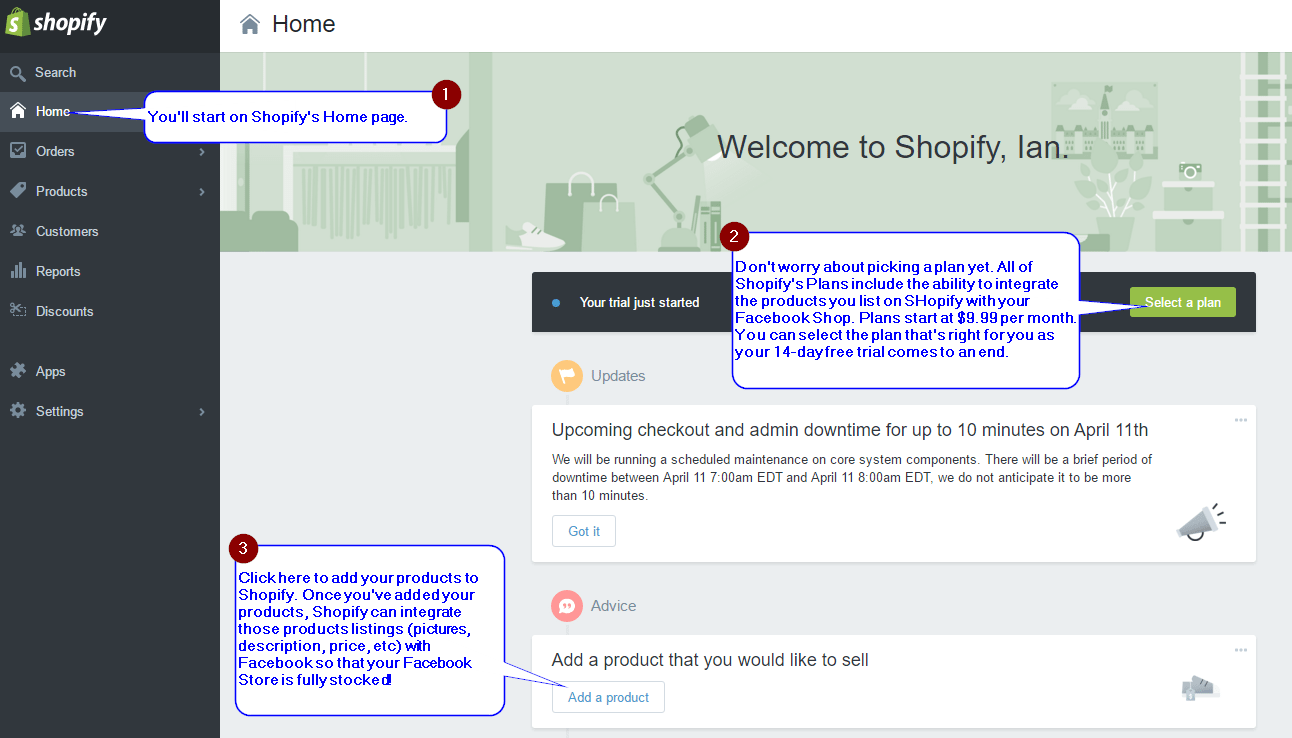Open the Customers section
1292x738 pixels.
[67, 231]
